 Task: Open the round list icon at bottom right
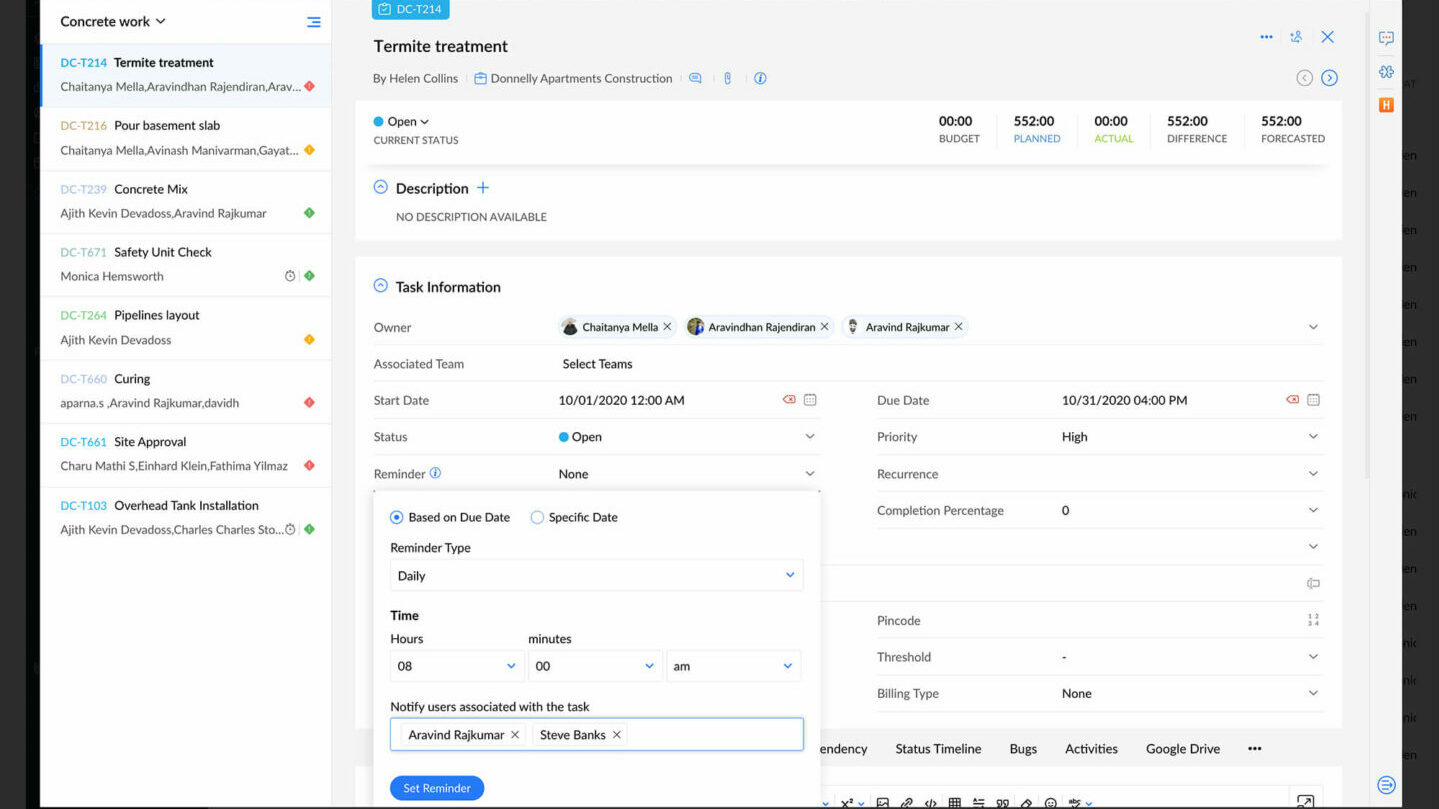(1386, 785)
